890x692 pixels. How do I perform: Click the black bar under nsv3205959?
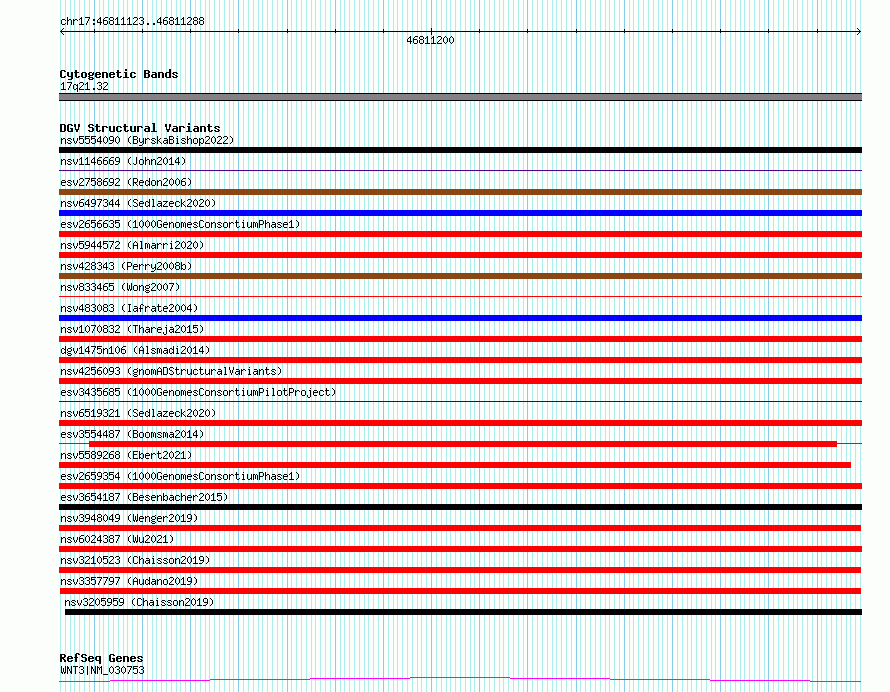tap(463, 612)
